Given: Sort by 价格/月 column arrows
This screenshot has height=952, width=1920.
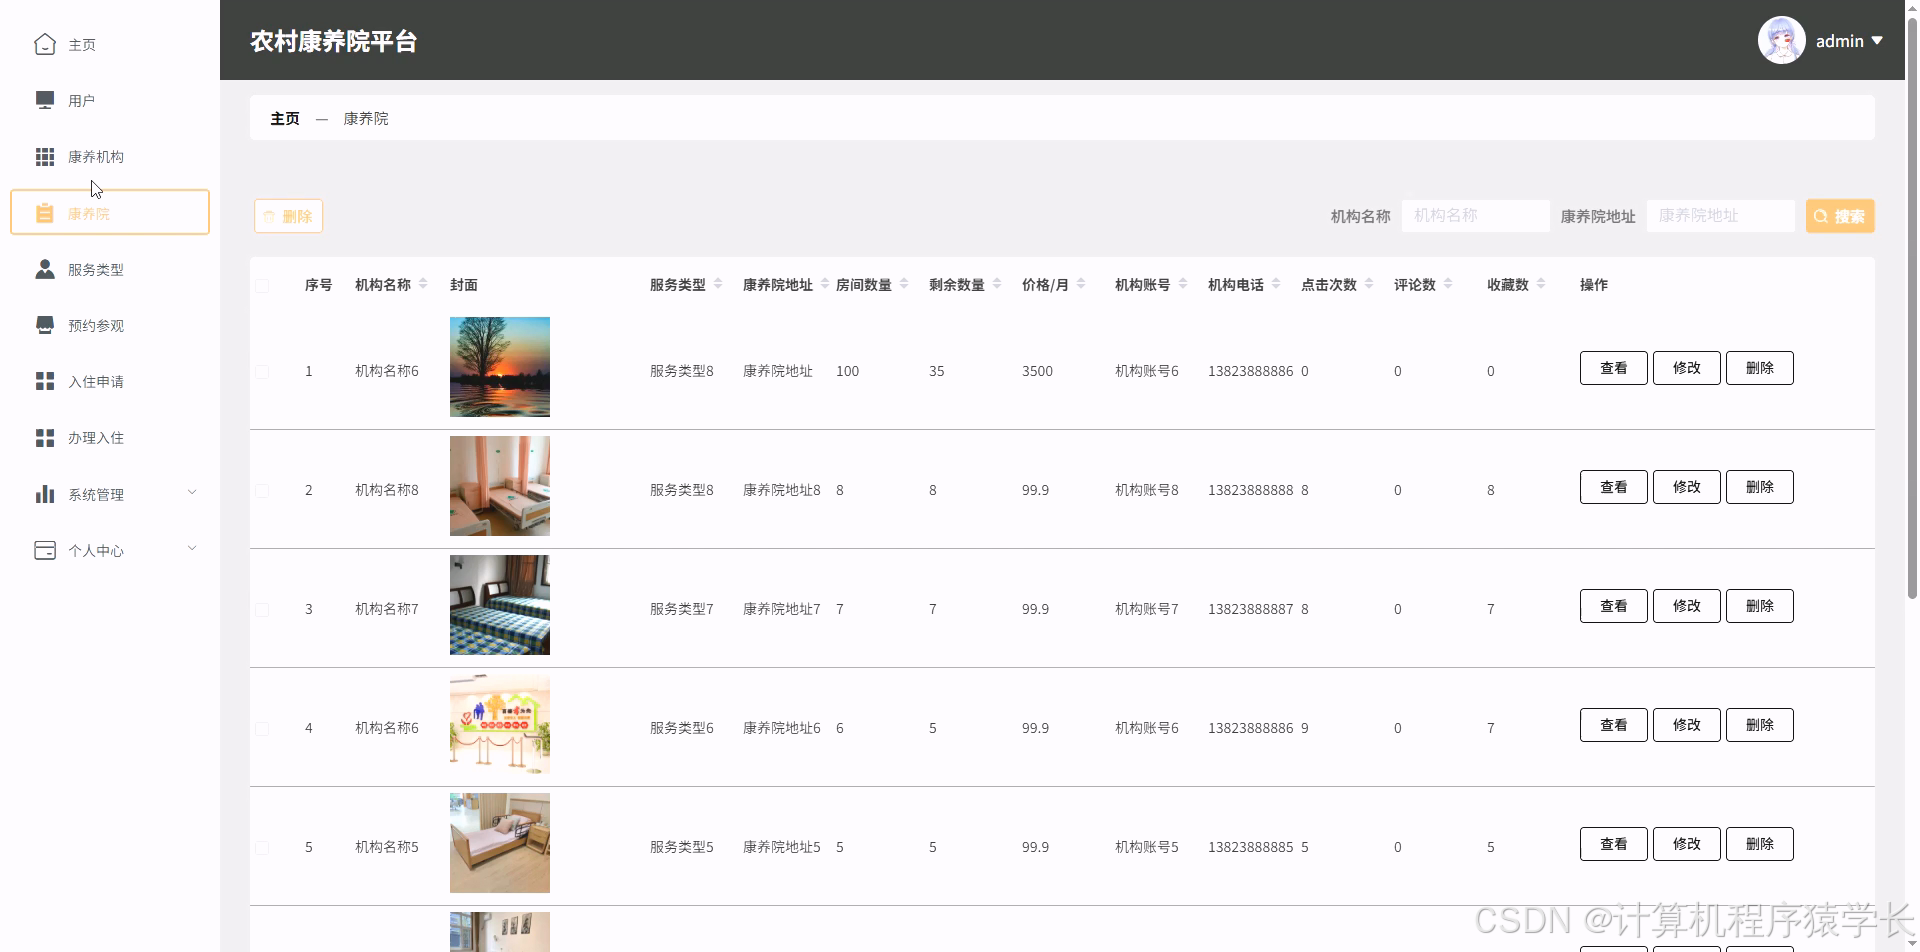Looking at the screenshot, I should tap(1081, 284).
